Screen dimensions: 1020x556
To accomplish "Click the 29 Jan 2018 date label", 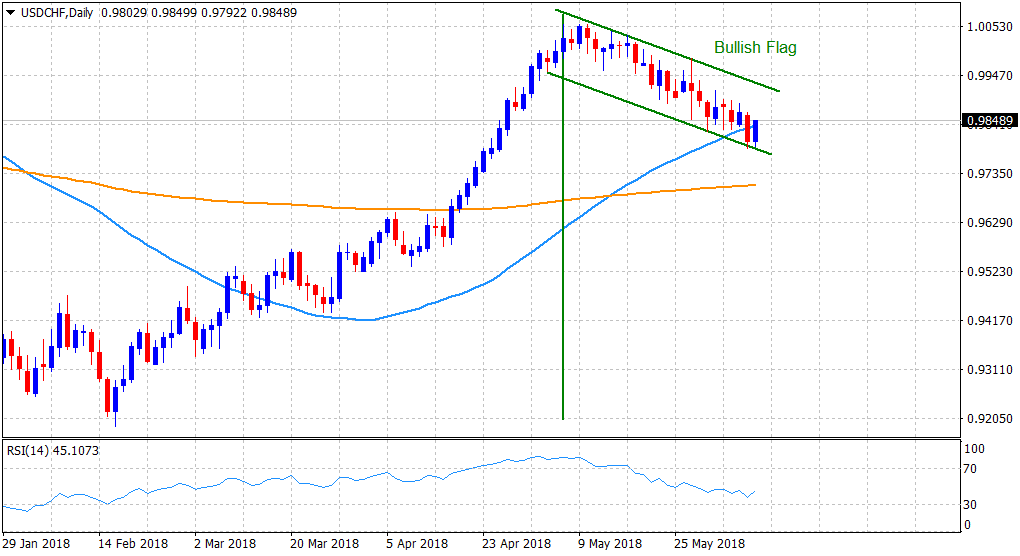I will coord(36,544).
